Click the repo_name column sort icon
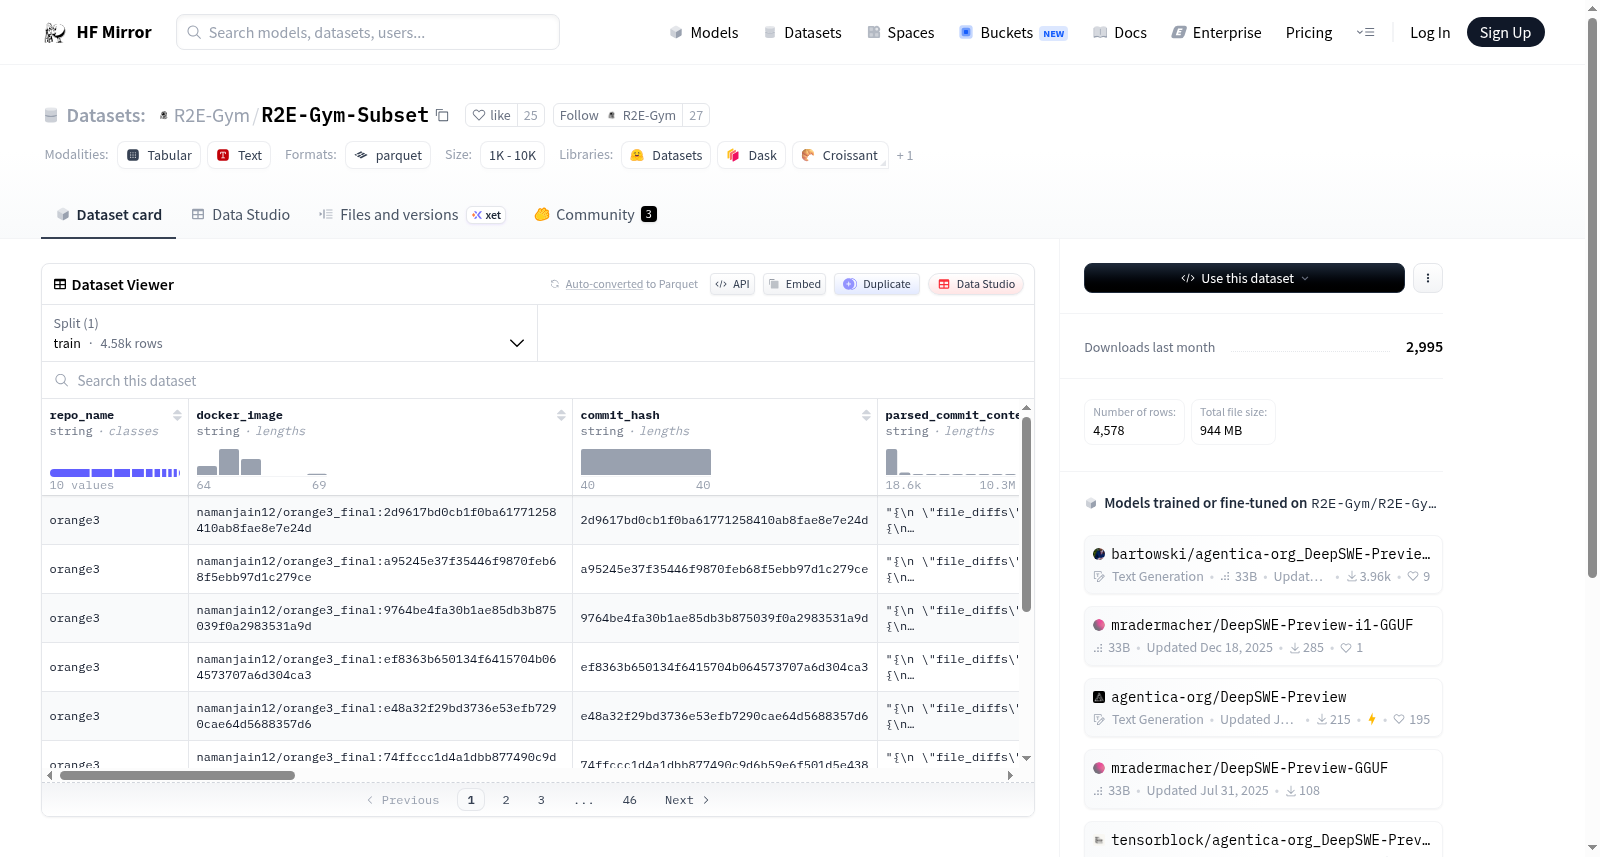1600x857 pixels. point(177,415)
